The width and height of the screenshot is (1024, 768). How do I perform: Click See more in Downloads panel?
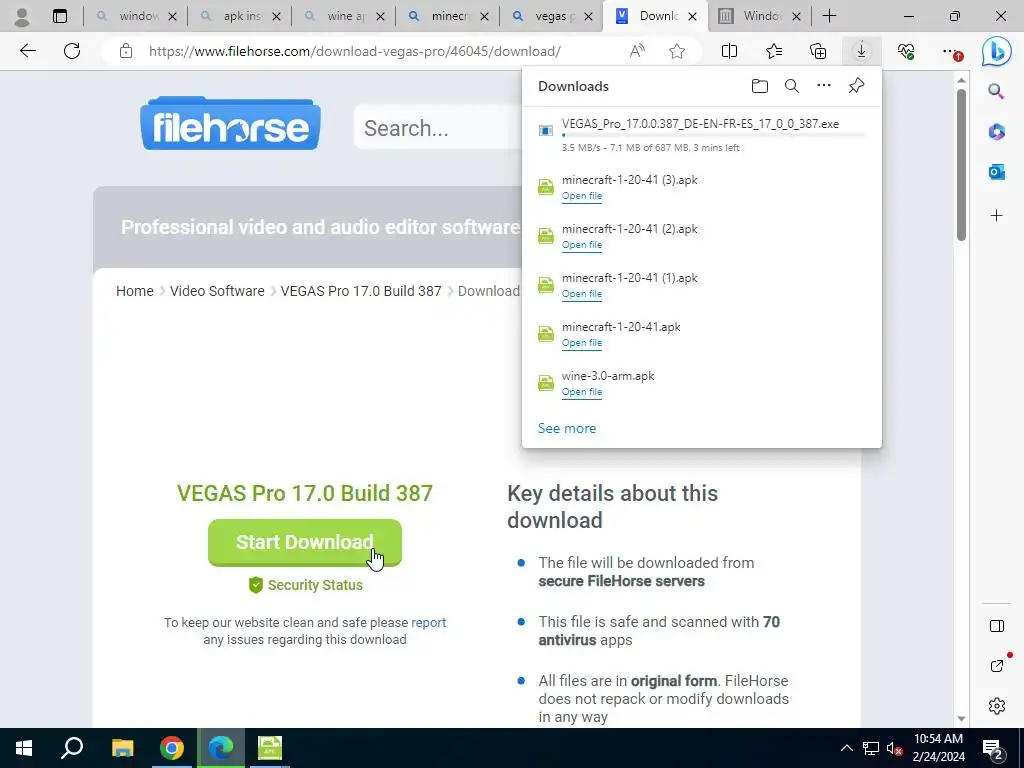click(567, 428)
